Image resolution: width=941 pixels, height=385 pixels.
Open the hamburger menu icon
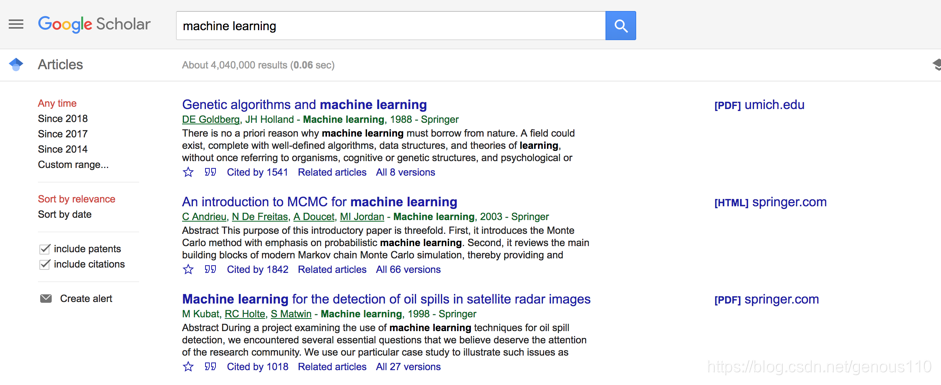click(x=16, y=25)
